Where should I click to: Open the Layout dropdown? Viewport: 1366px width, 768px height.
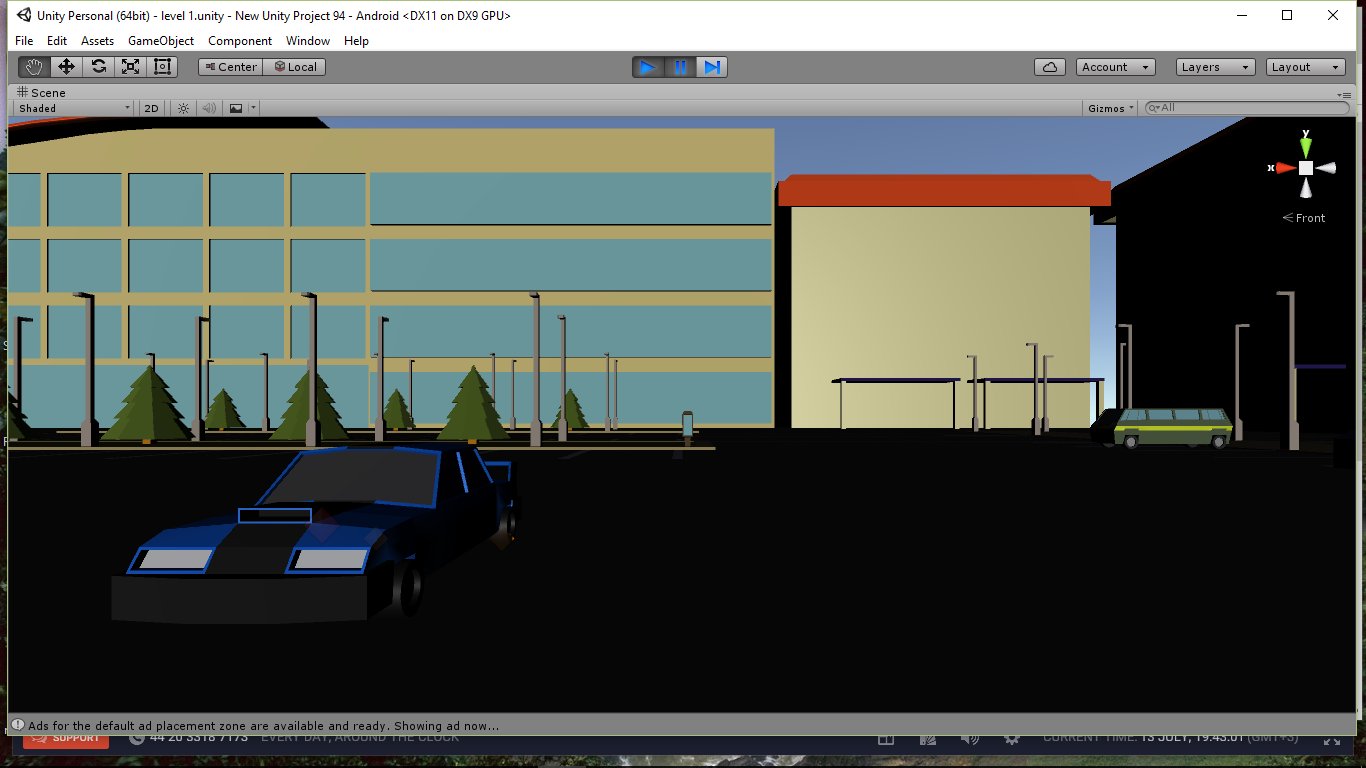pos(1305,66)
